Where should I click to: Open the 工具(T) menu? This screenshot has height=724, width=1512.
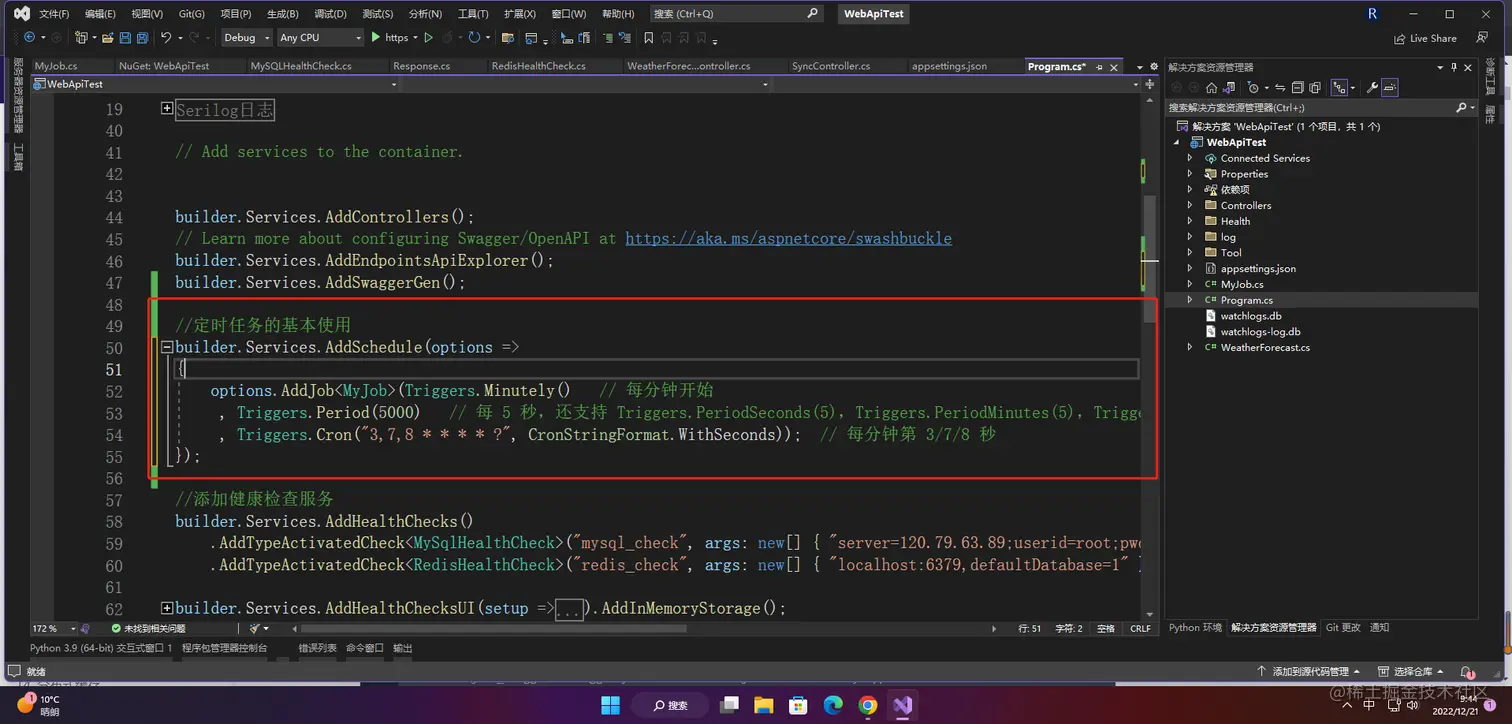[x=473, y=14]
